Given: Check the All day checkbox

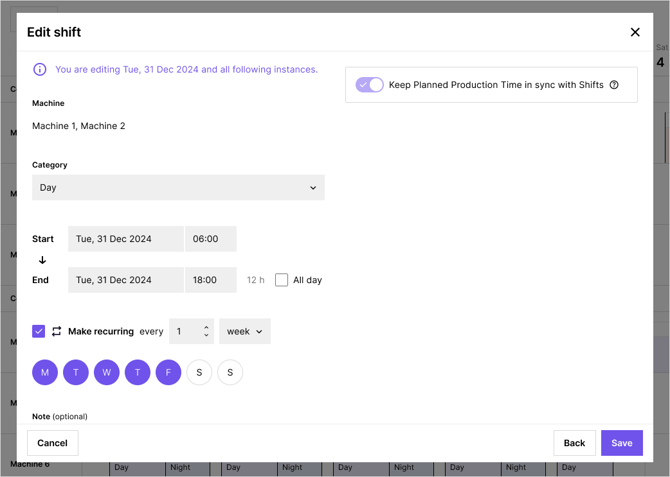Looking at the screenshot, I should tap(282, 280).
